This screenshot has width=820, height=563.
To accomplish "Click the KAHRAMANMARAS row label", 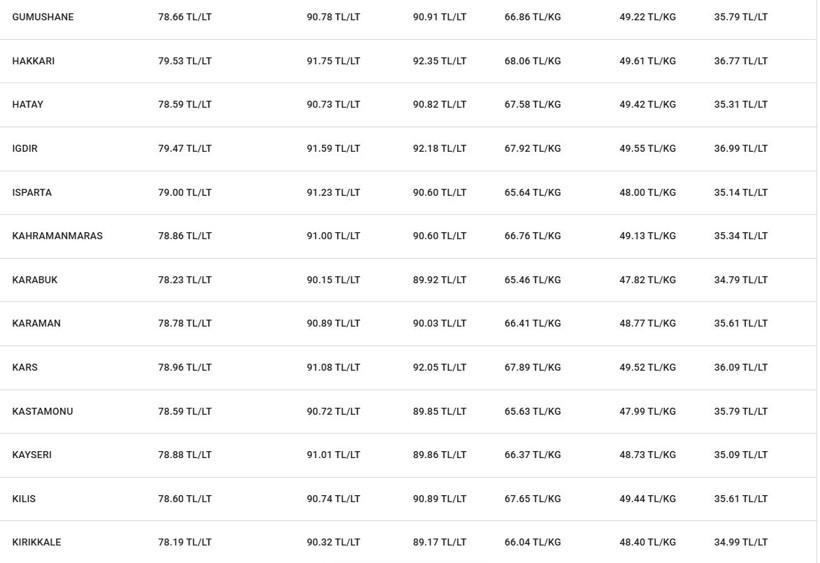I will point(58,236).
